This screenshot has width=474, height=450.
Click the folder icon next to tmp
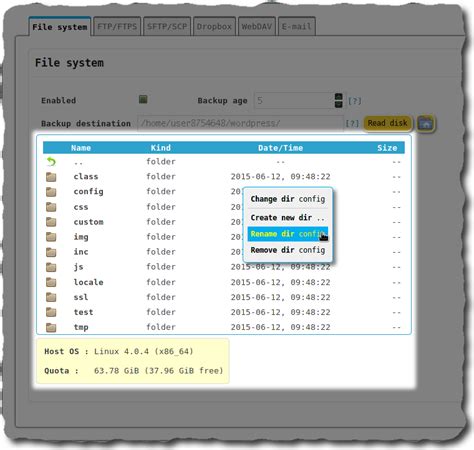[51, 327]
